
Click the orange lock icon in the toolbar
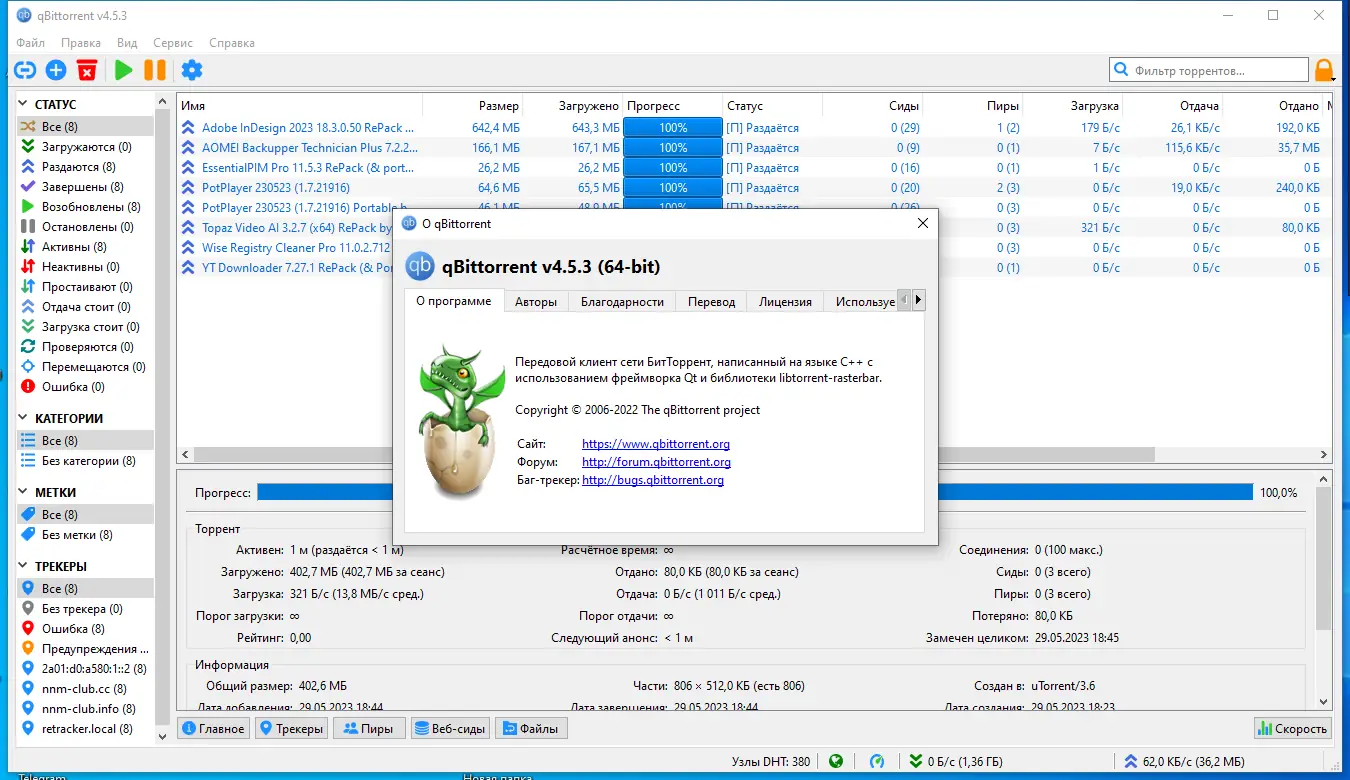tap(1324, 70)
